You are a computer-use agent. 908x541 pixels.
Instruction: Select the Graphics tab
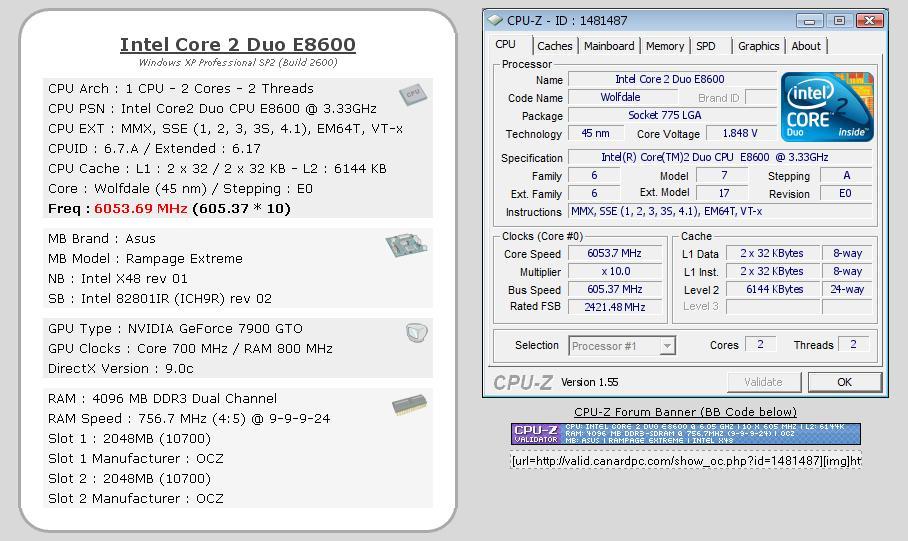pyautogui.click(x=758, y=46)
